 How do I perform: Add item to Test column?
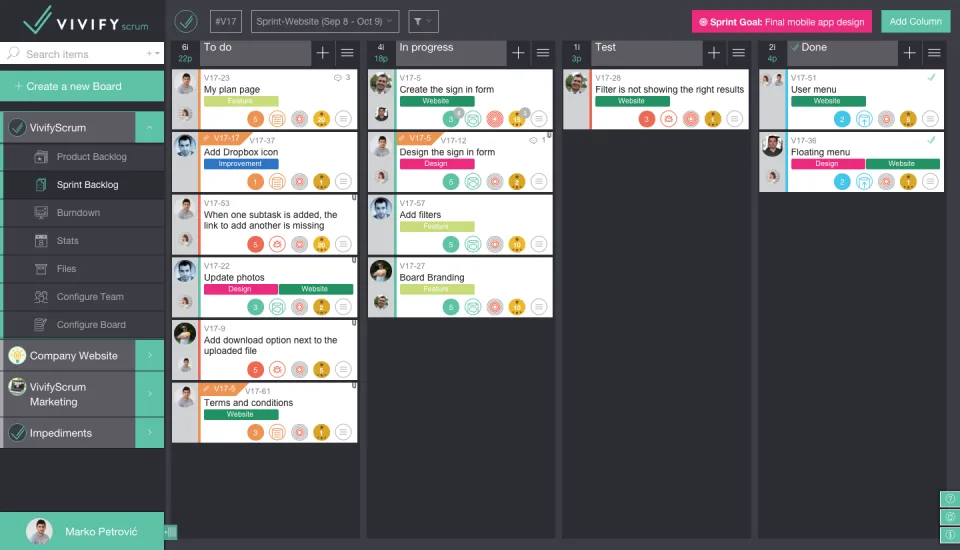pyautogui.click(x=714, y=53)
